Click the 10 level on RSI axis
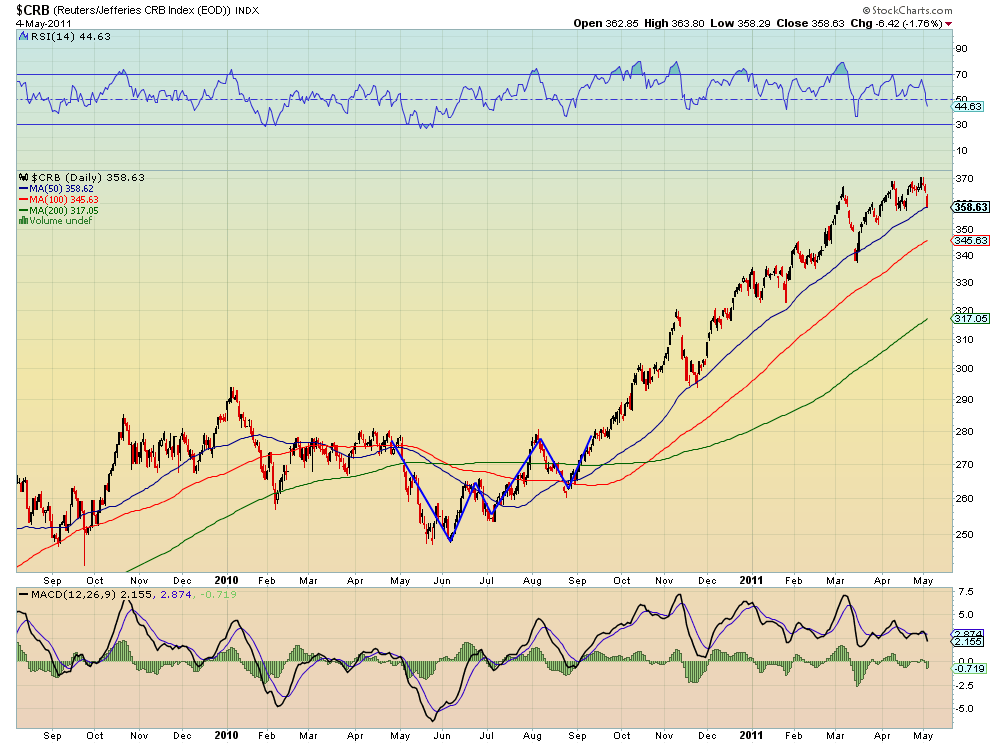The image size is (990, 744). click(x=961, y=150)
